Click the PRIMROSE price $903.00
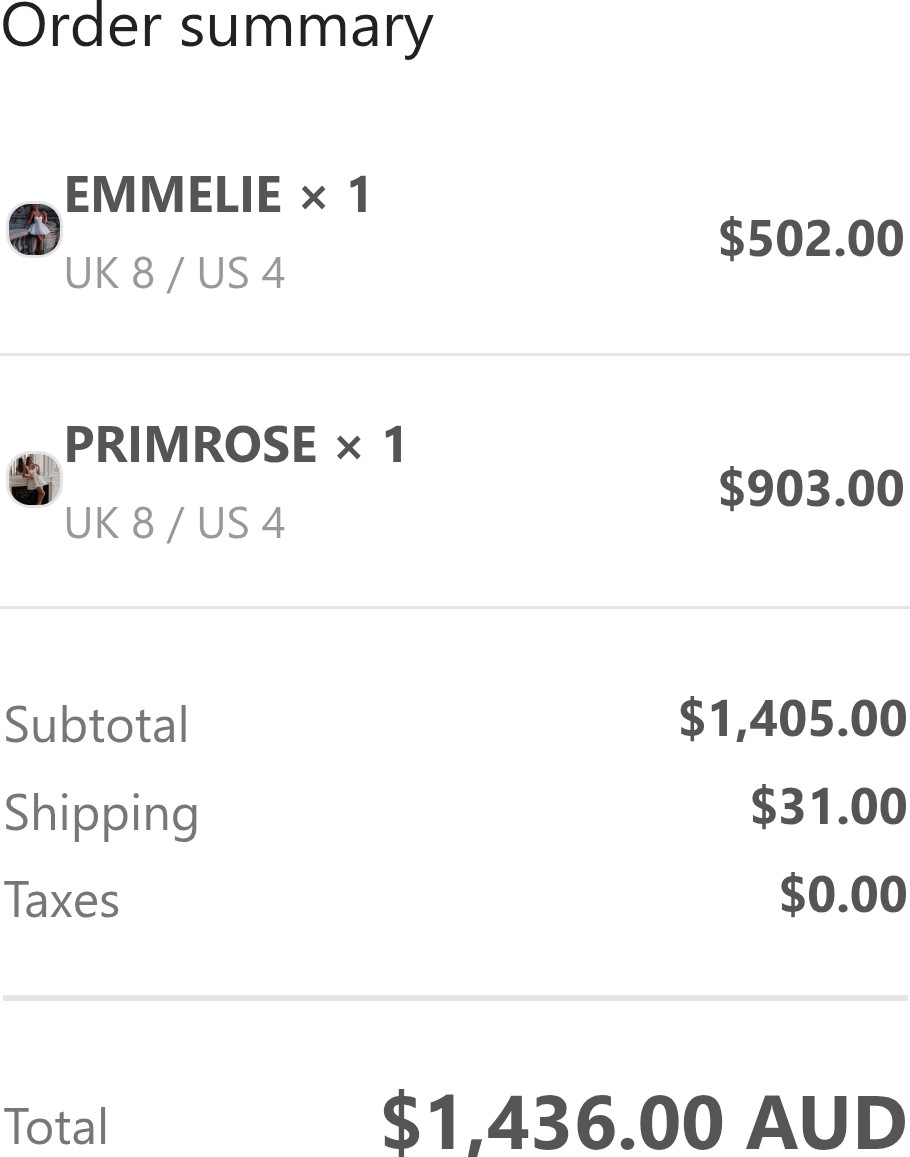910x1157 pixels. [811, 488]
